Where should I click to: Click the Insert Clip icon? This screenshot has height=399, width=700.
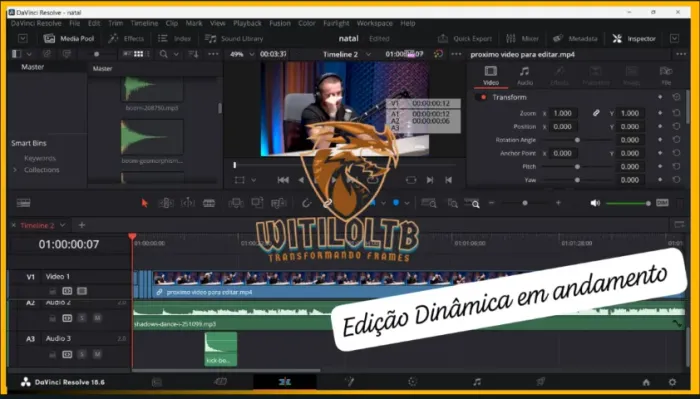pos(236,204)
